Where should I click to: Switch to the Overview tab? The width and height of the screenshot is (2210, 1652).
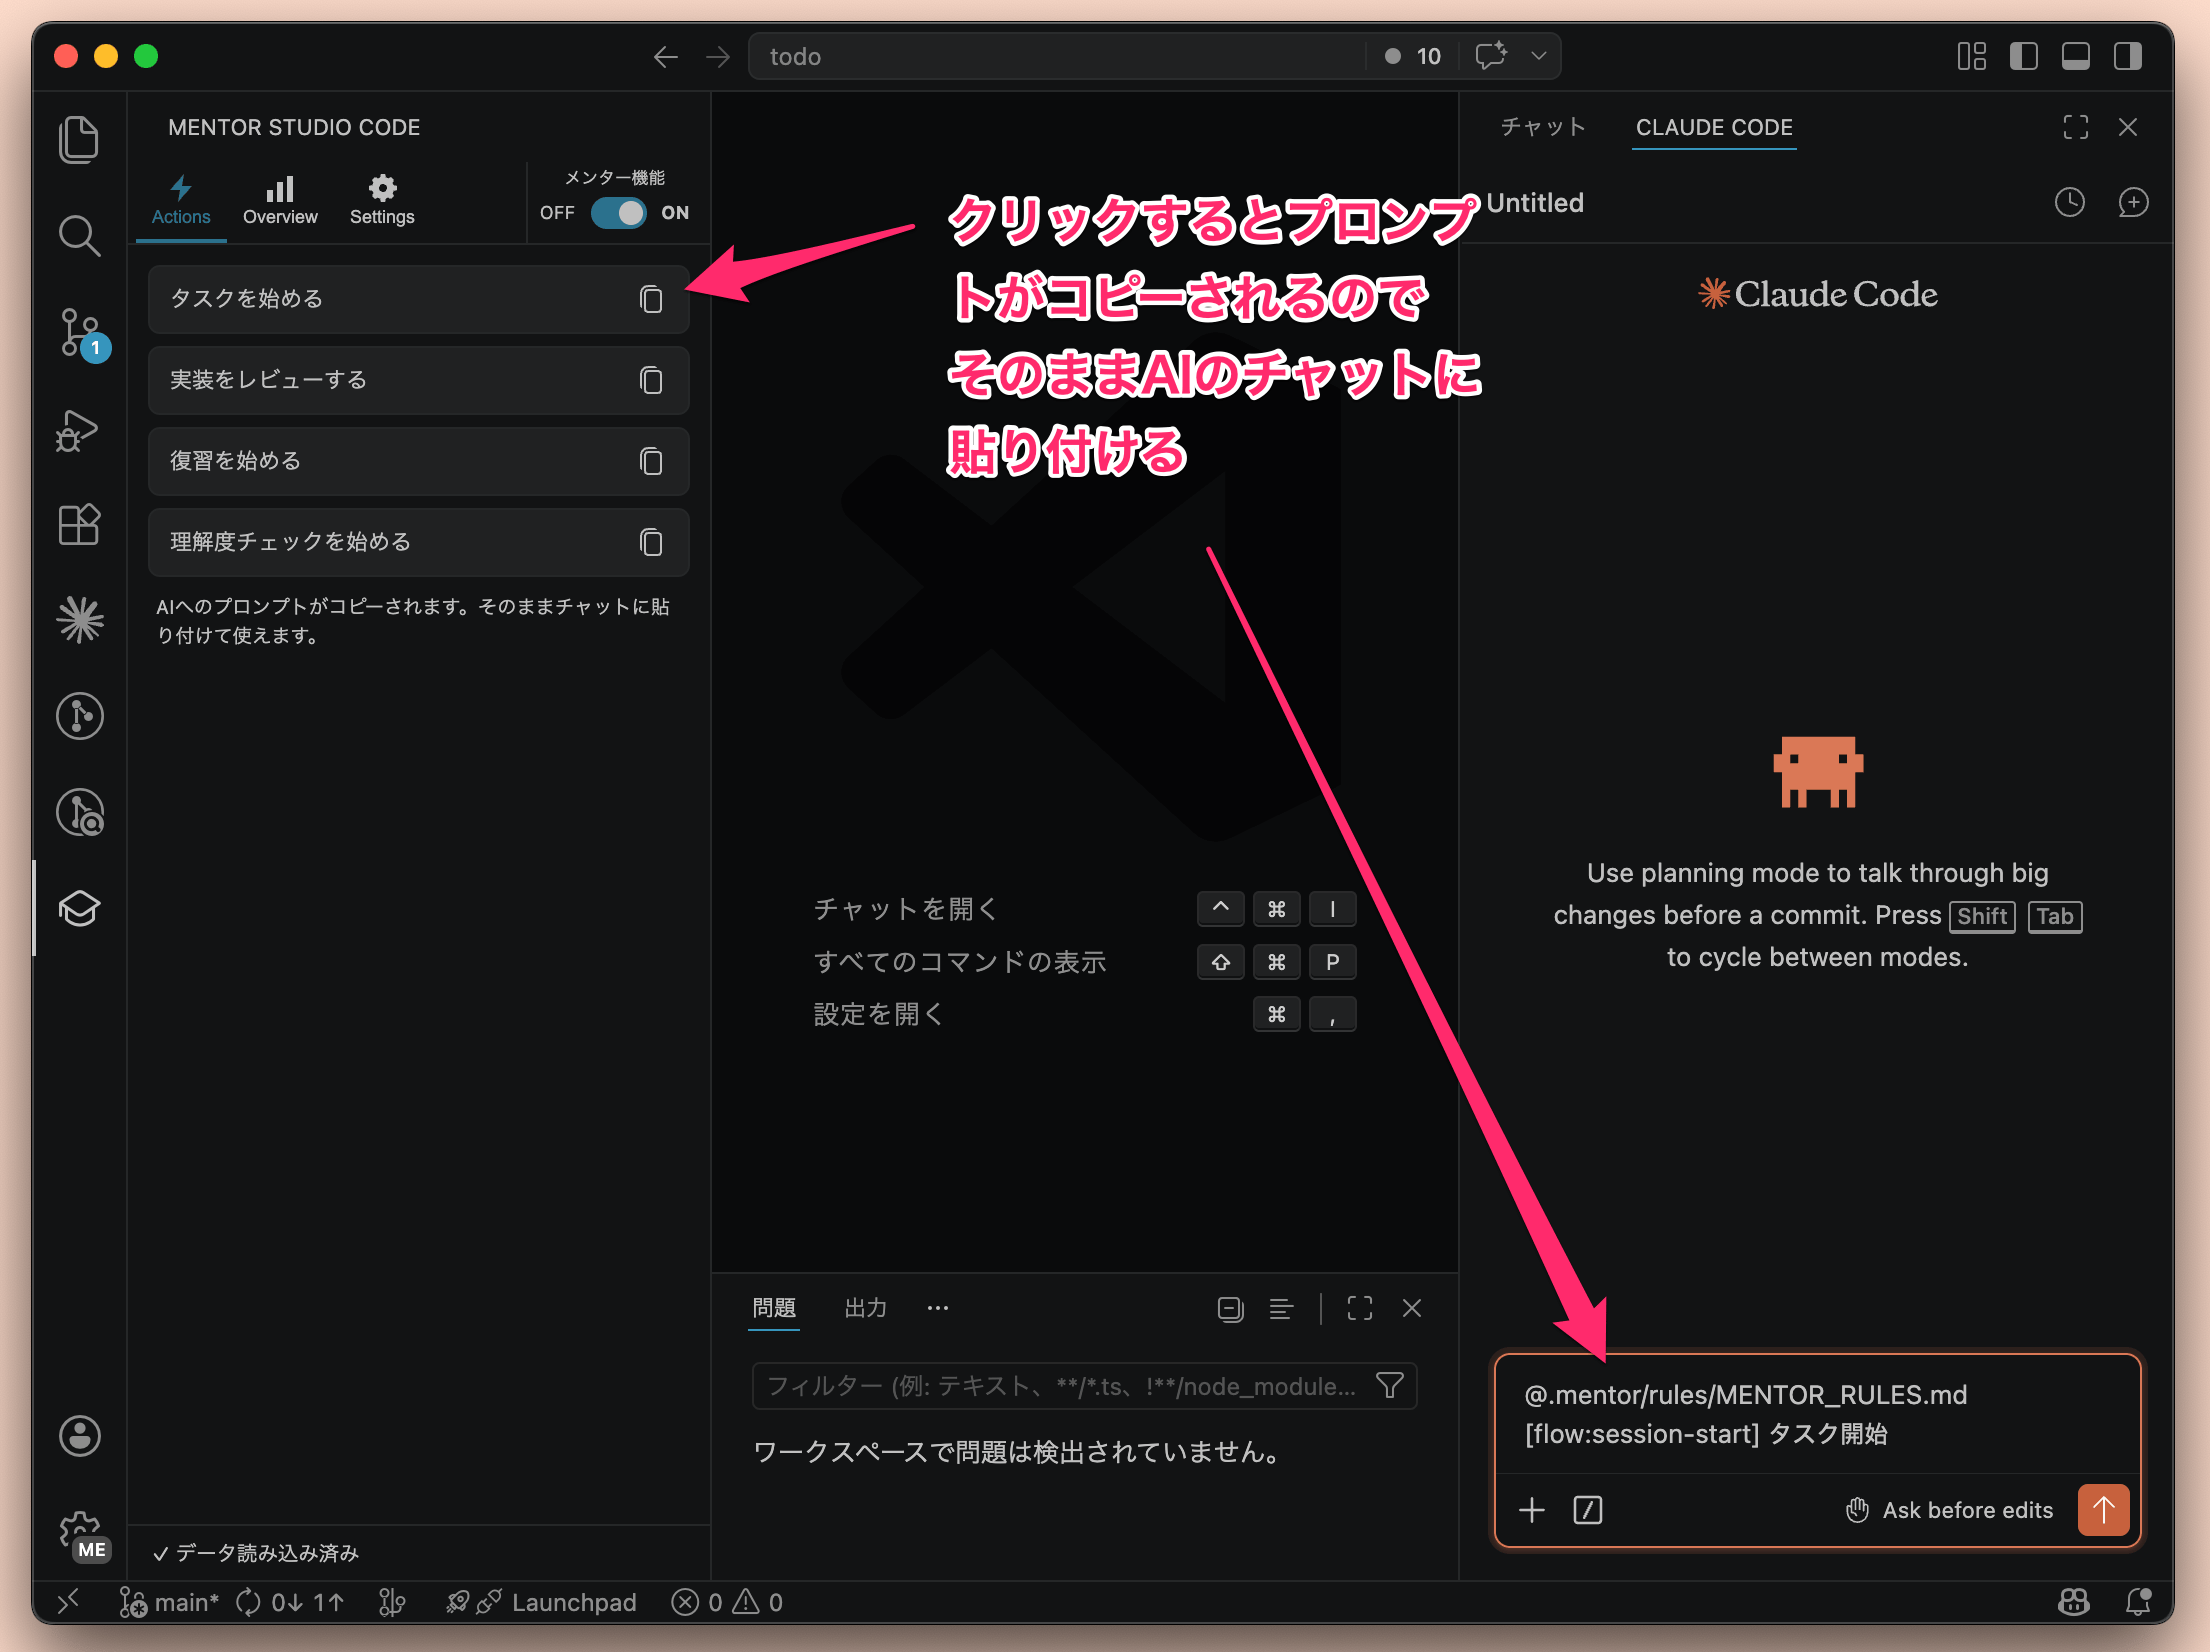tap(280, 202)
